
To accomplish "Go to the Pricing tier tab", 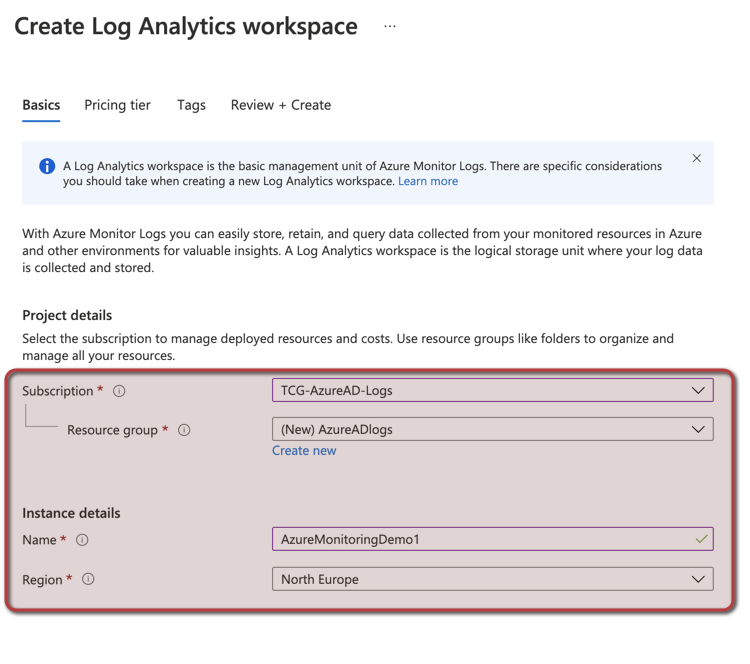I will coord(117,105).
